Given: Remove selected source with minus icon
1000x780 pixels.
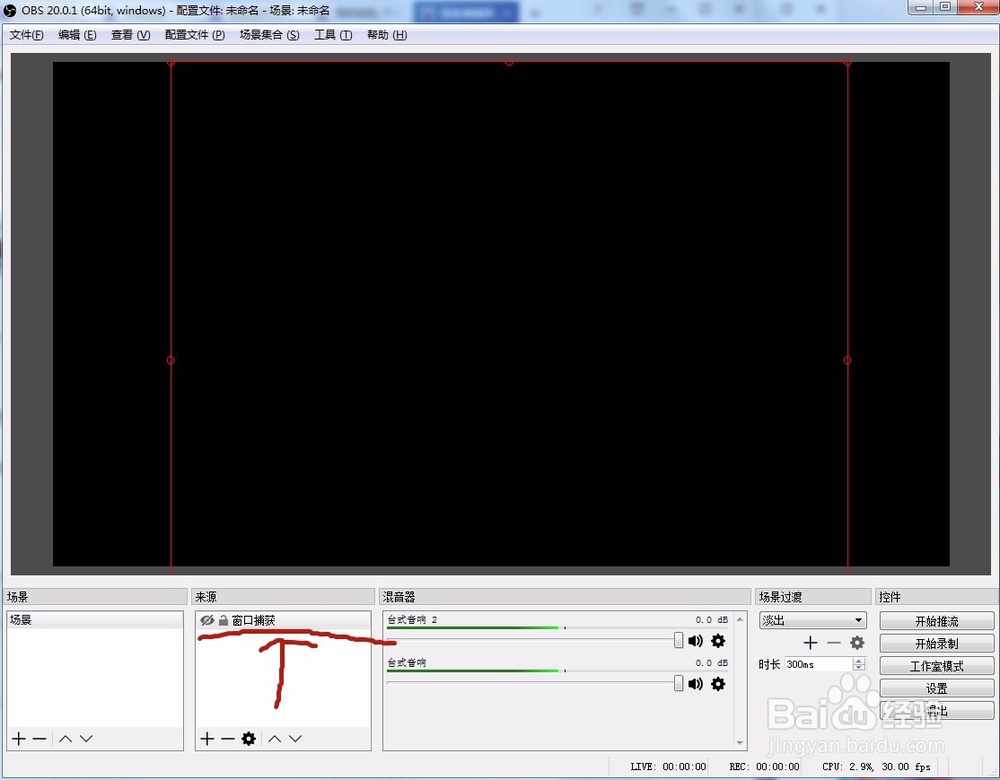Looking at the screenshot, I should [x=228, y=739].
